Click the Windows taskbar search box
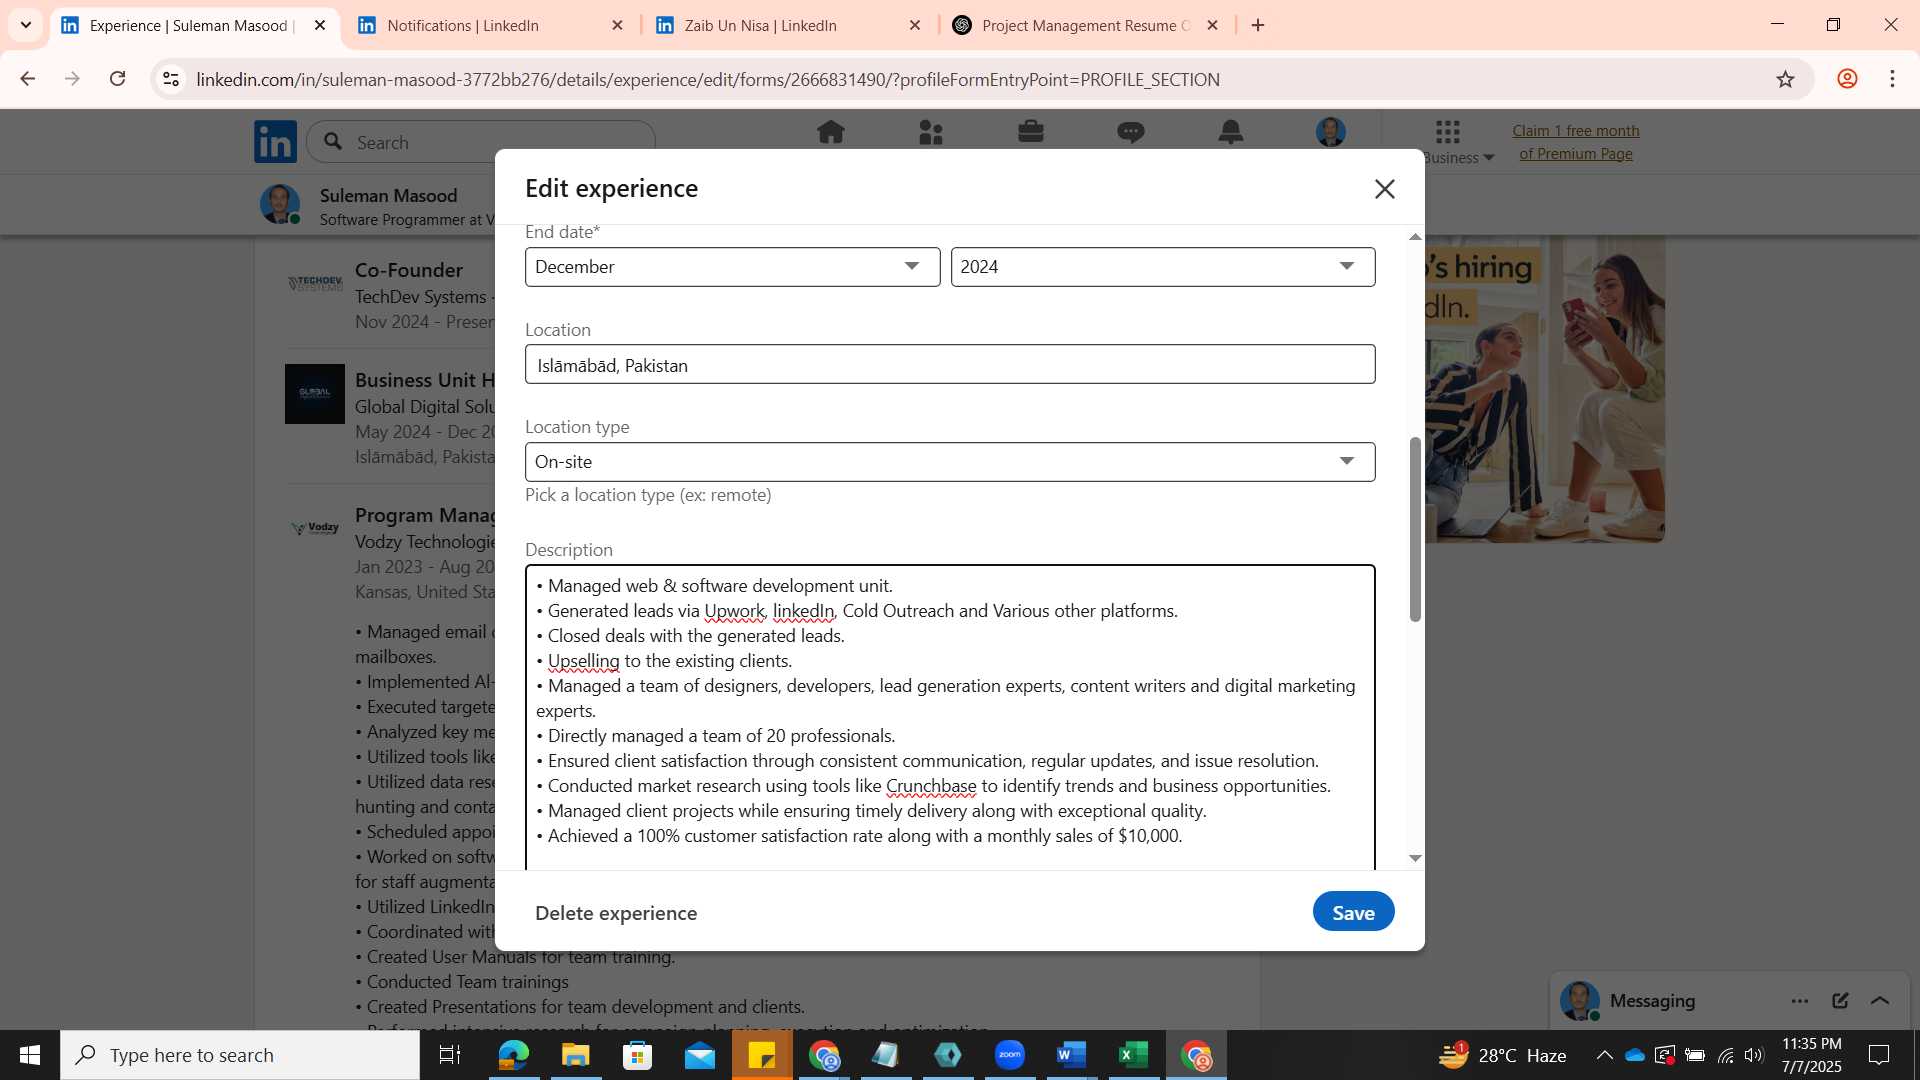1920x1080 pixels. (x=240, y=1055)
